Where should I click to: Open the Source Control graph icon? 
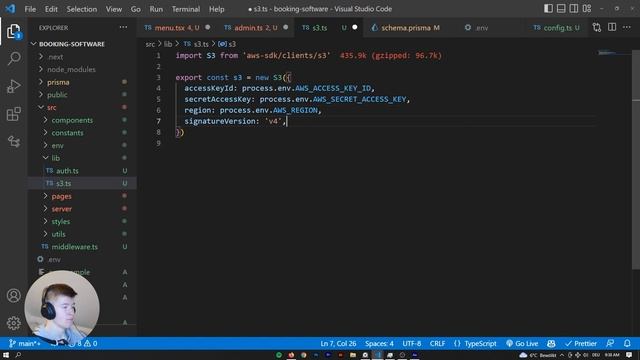tap(13, 142)
